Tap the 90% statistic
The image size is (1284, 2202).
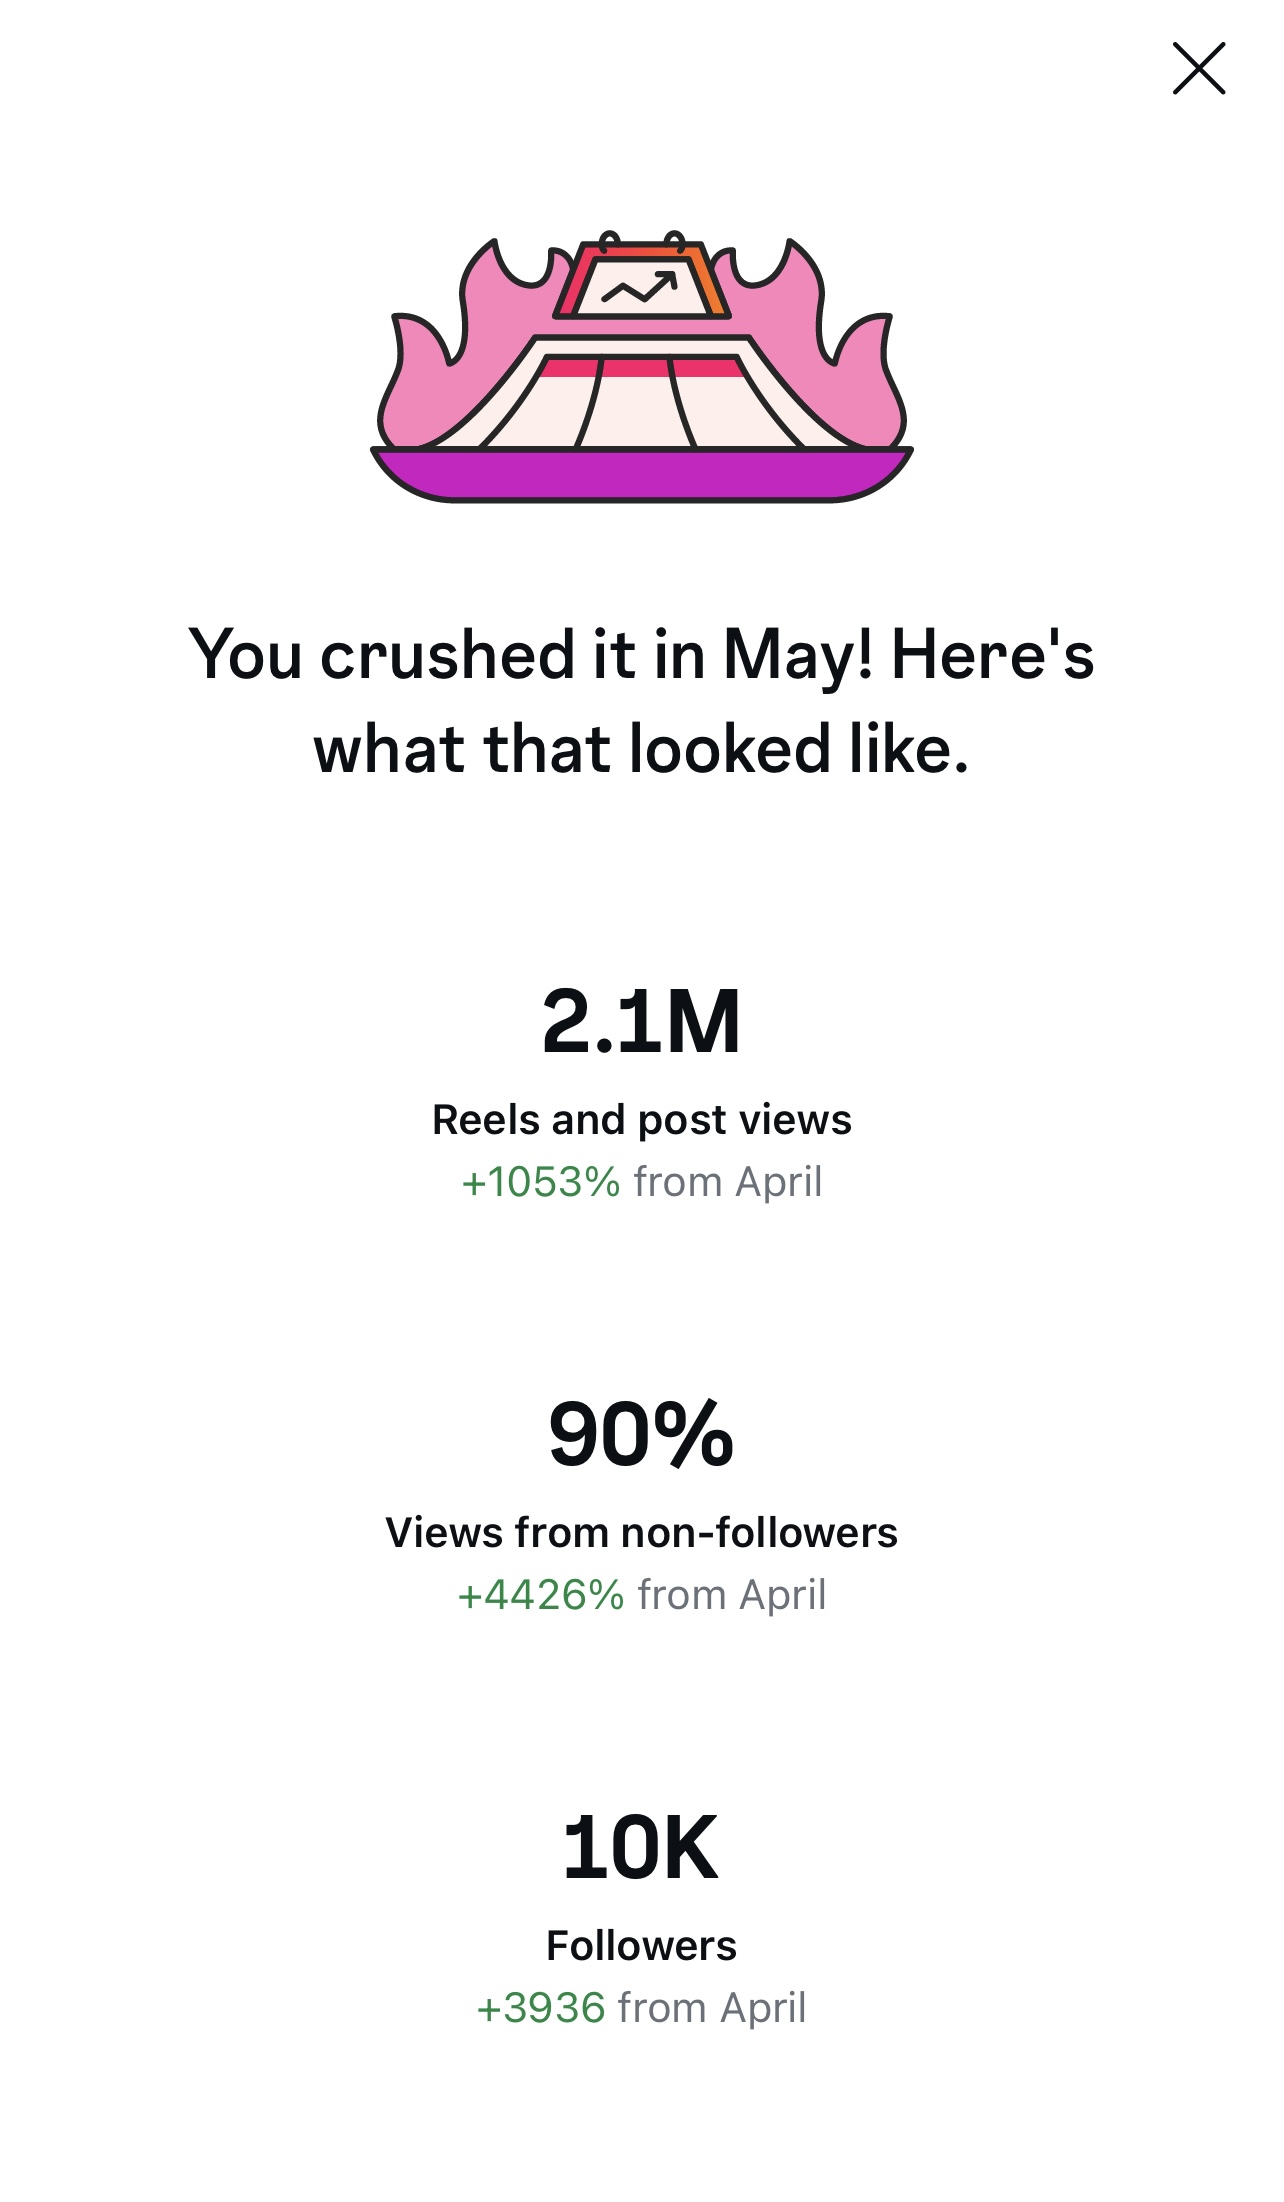641,1434
